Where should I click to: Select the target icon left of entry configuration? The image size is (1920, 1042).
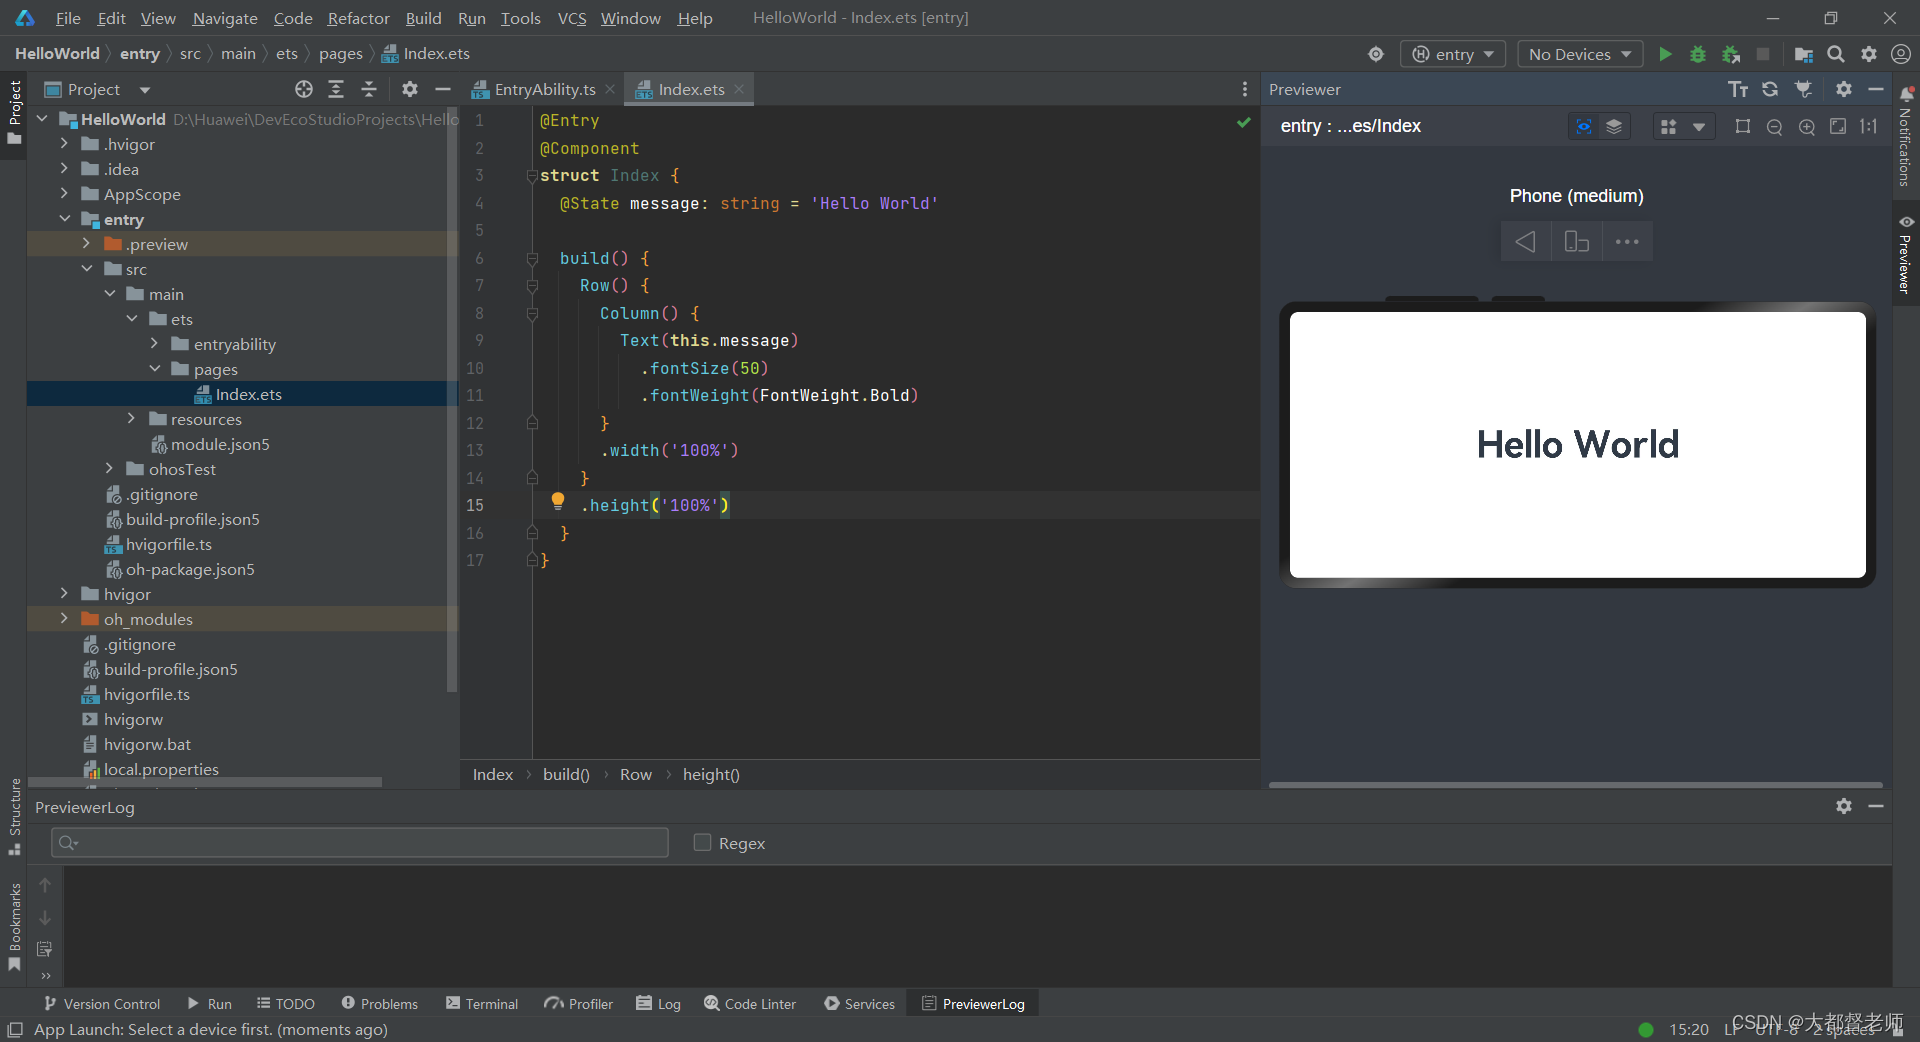click(1376, 54)
